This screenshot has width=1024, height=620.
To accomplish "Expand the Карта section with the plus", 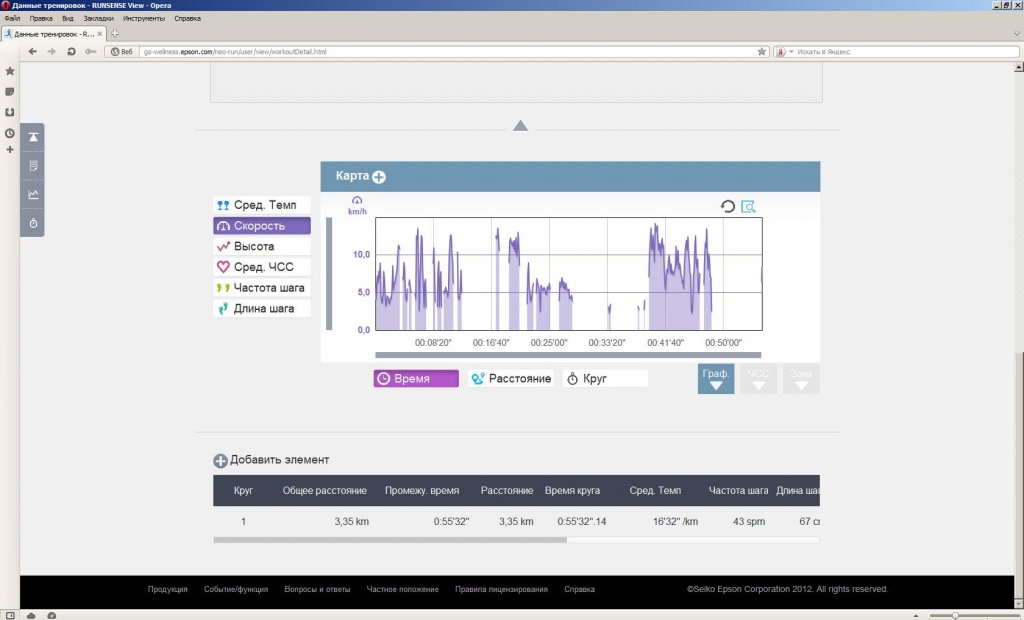I will 379,177.
